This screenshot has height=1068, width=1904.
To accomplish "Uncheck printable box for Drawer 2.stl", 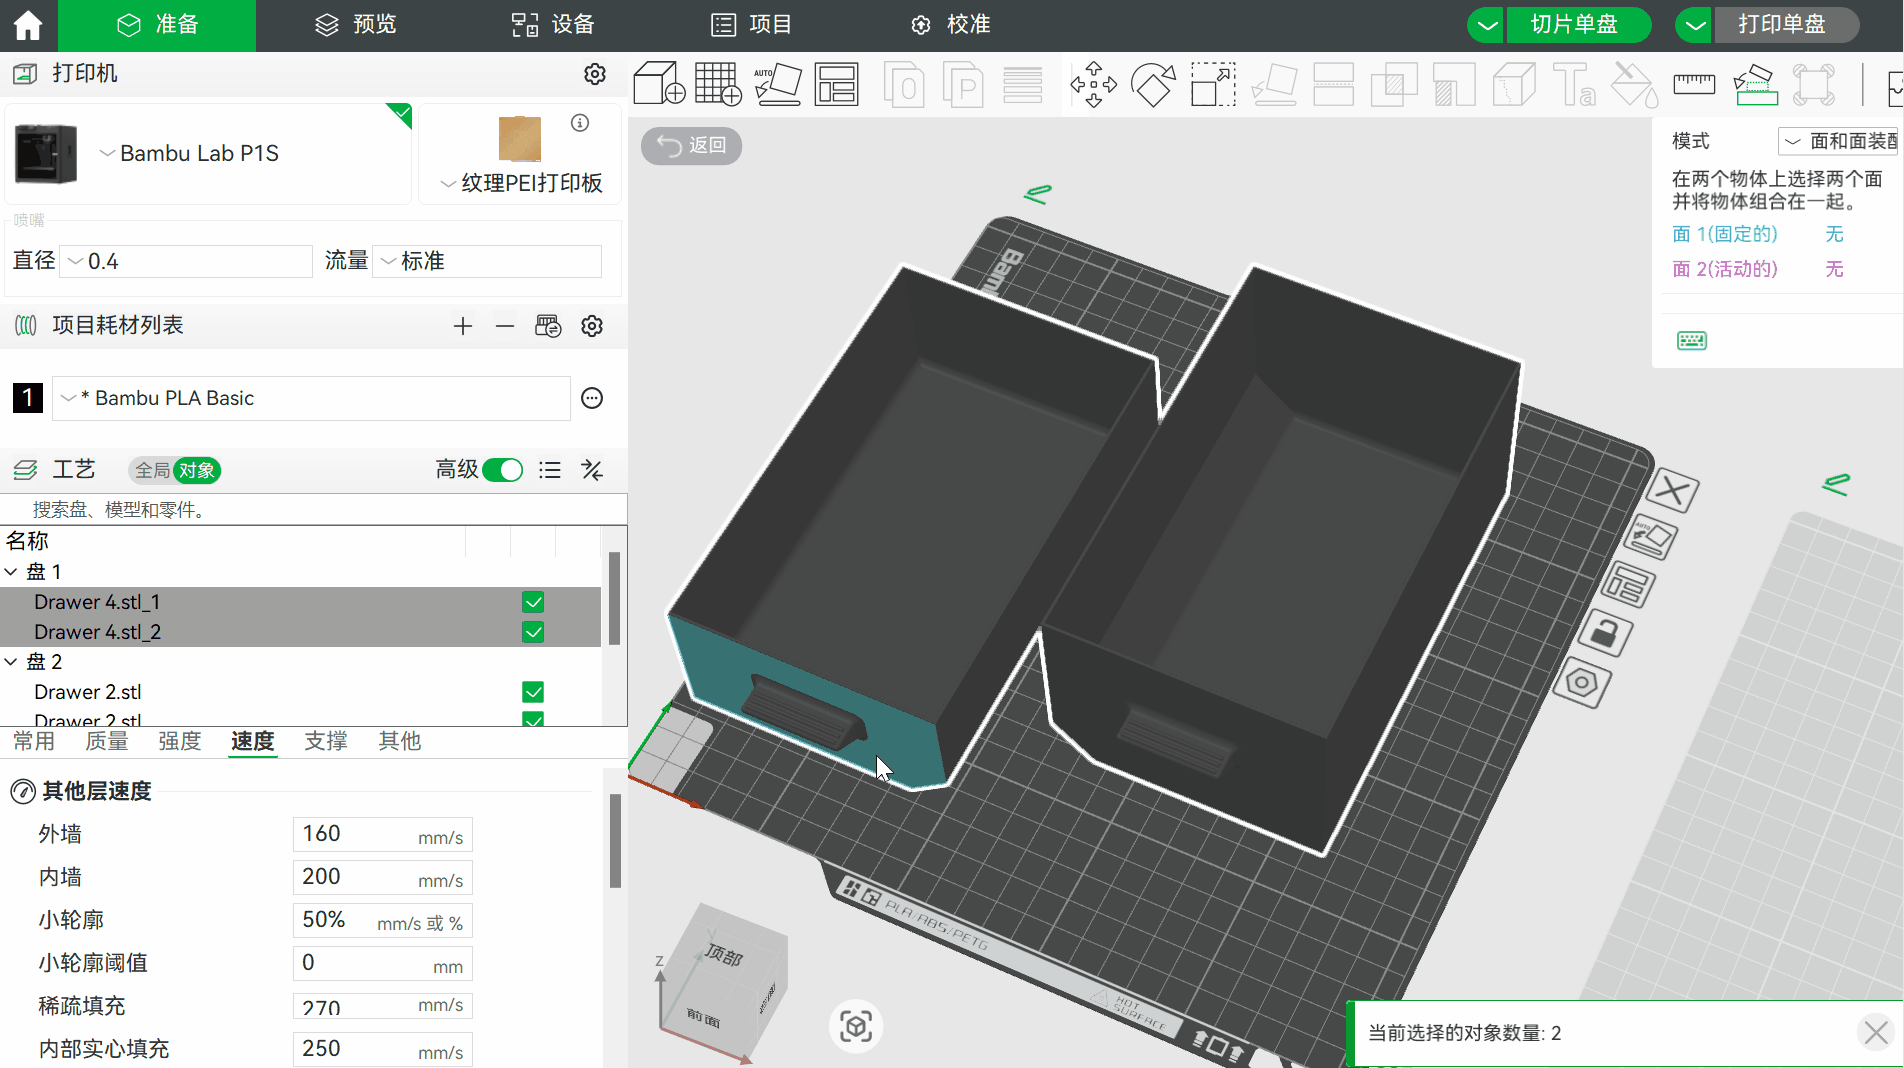I will point(533,692).
